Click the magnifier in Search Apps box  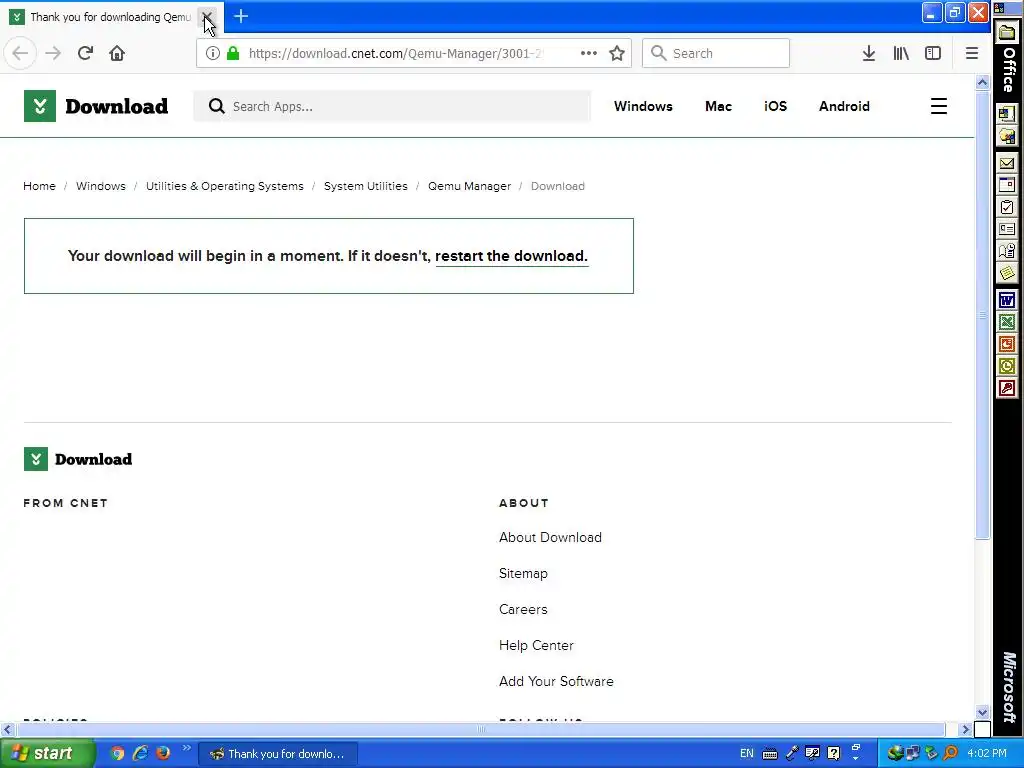216,106
